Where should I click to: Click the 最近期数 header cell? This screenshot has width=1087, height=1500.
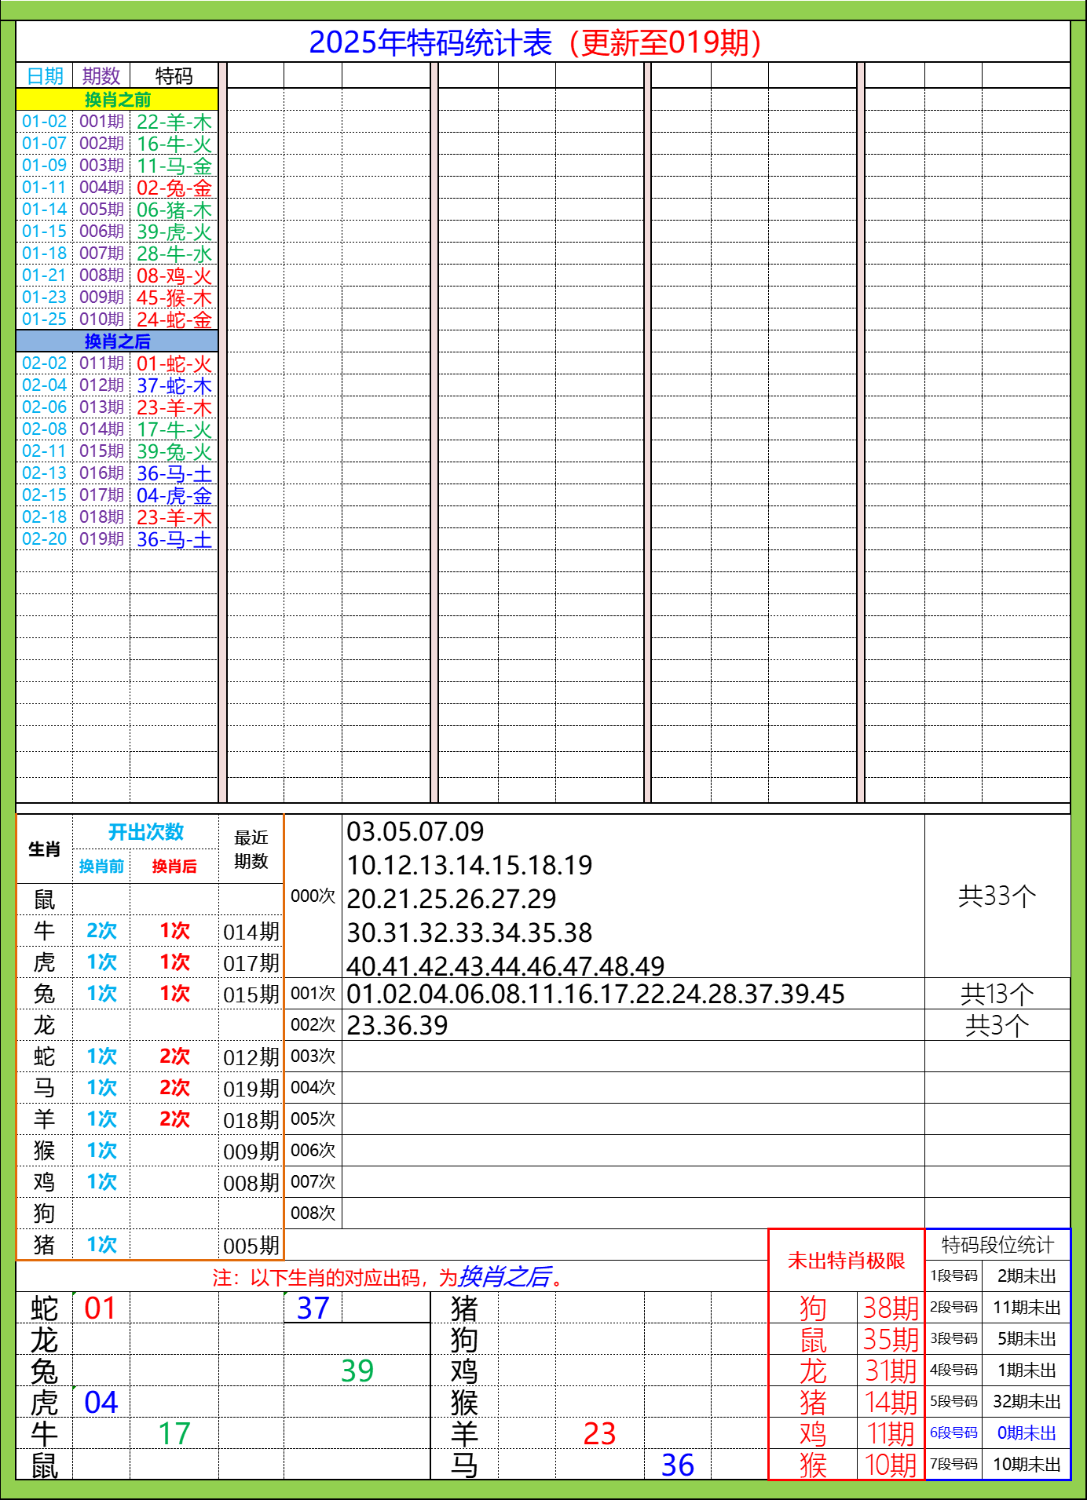248,847
